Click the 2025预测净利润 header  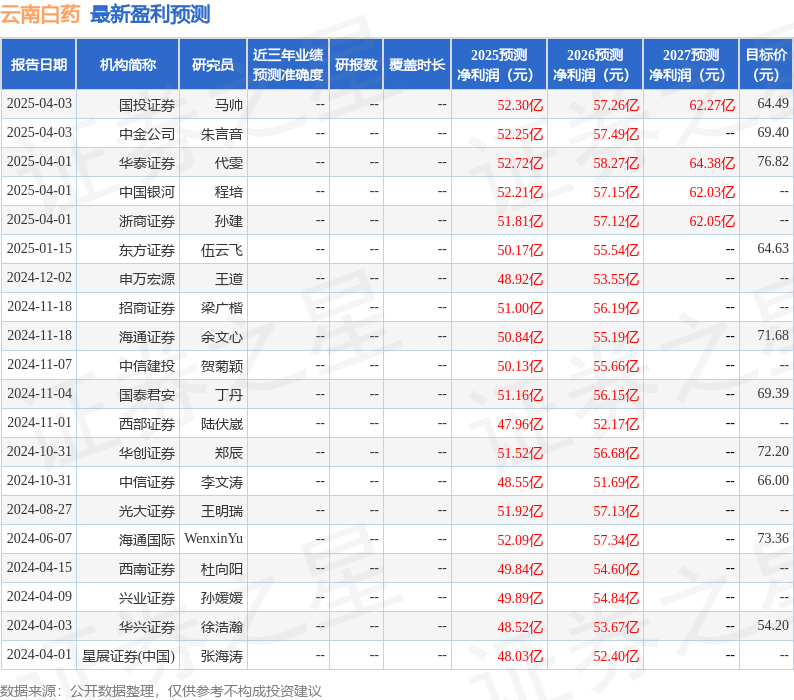(x=499, y=65)
